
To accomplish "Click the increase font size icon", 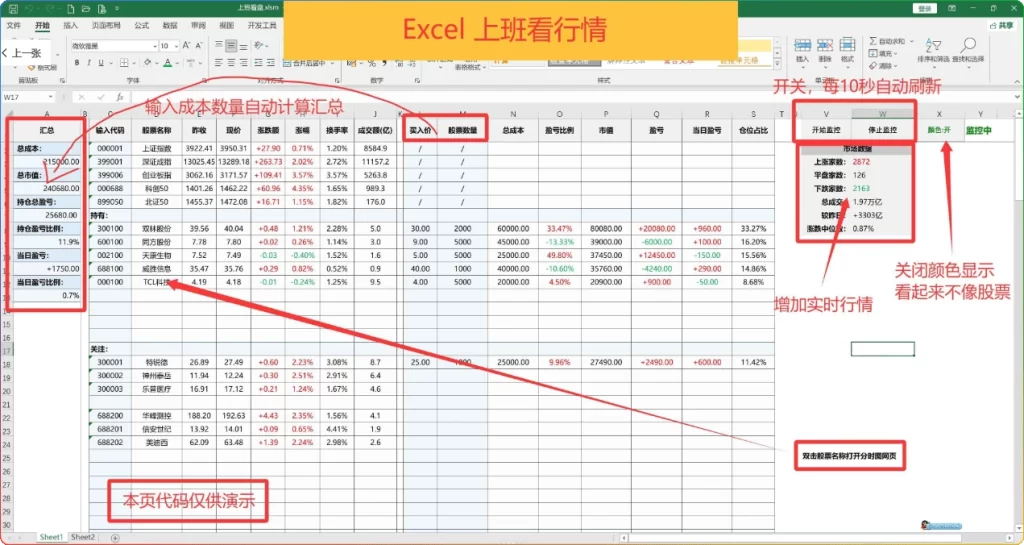I will pos(187,46).
